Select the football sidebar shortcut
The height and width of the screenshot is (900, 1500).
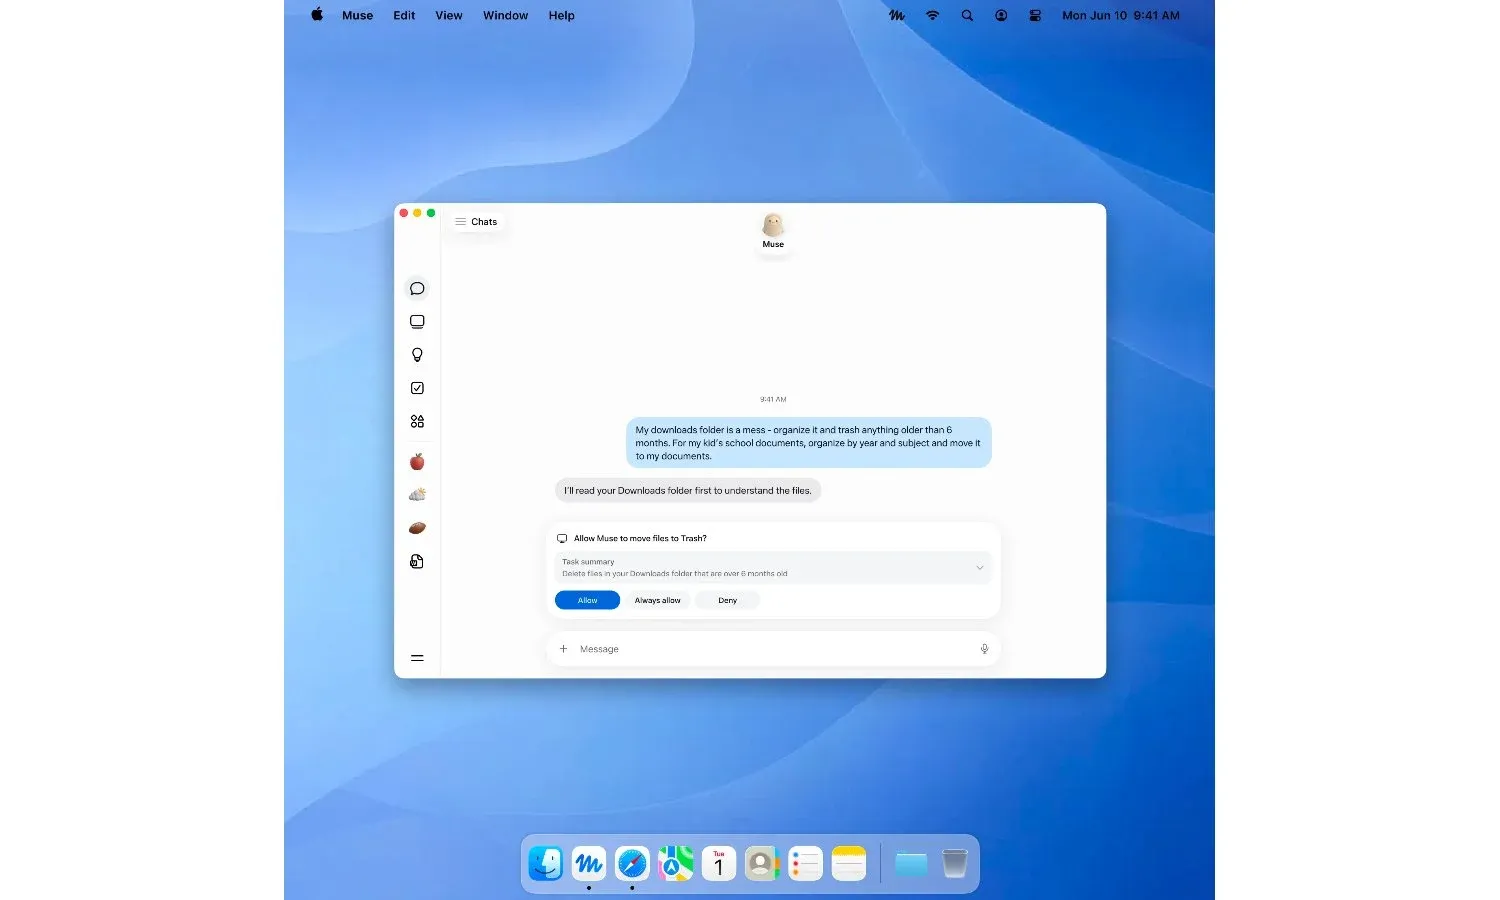(417, 528)
